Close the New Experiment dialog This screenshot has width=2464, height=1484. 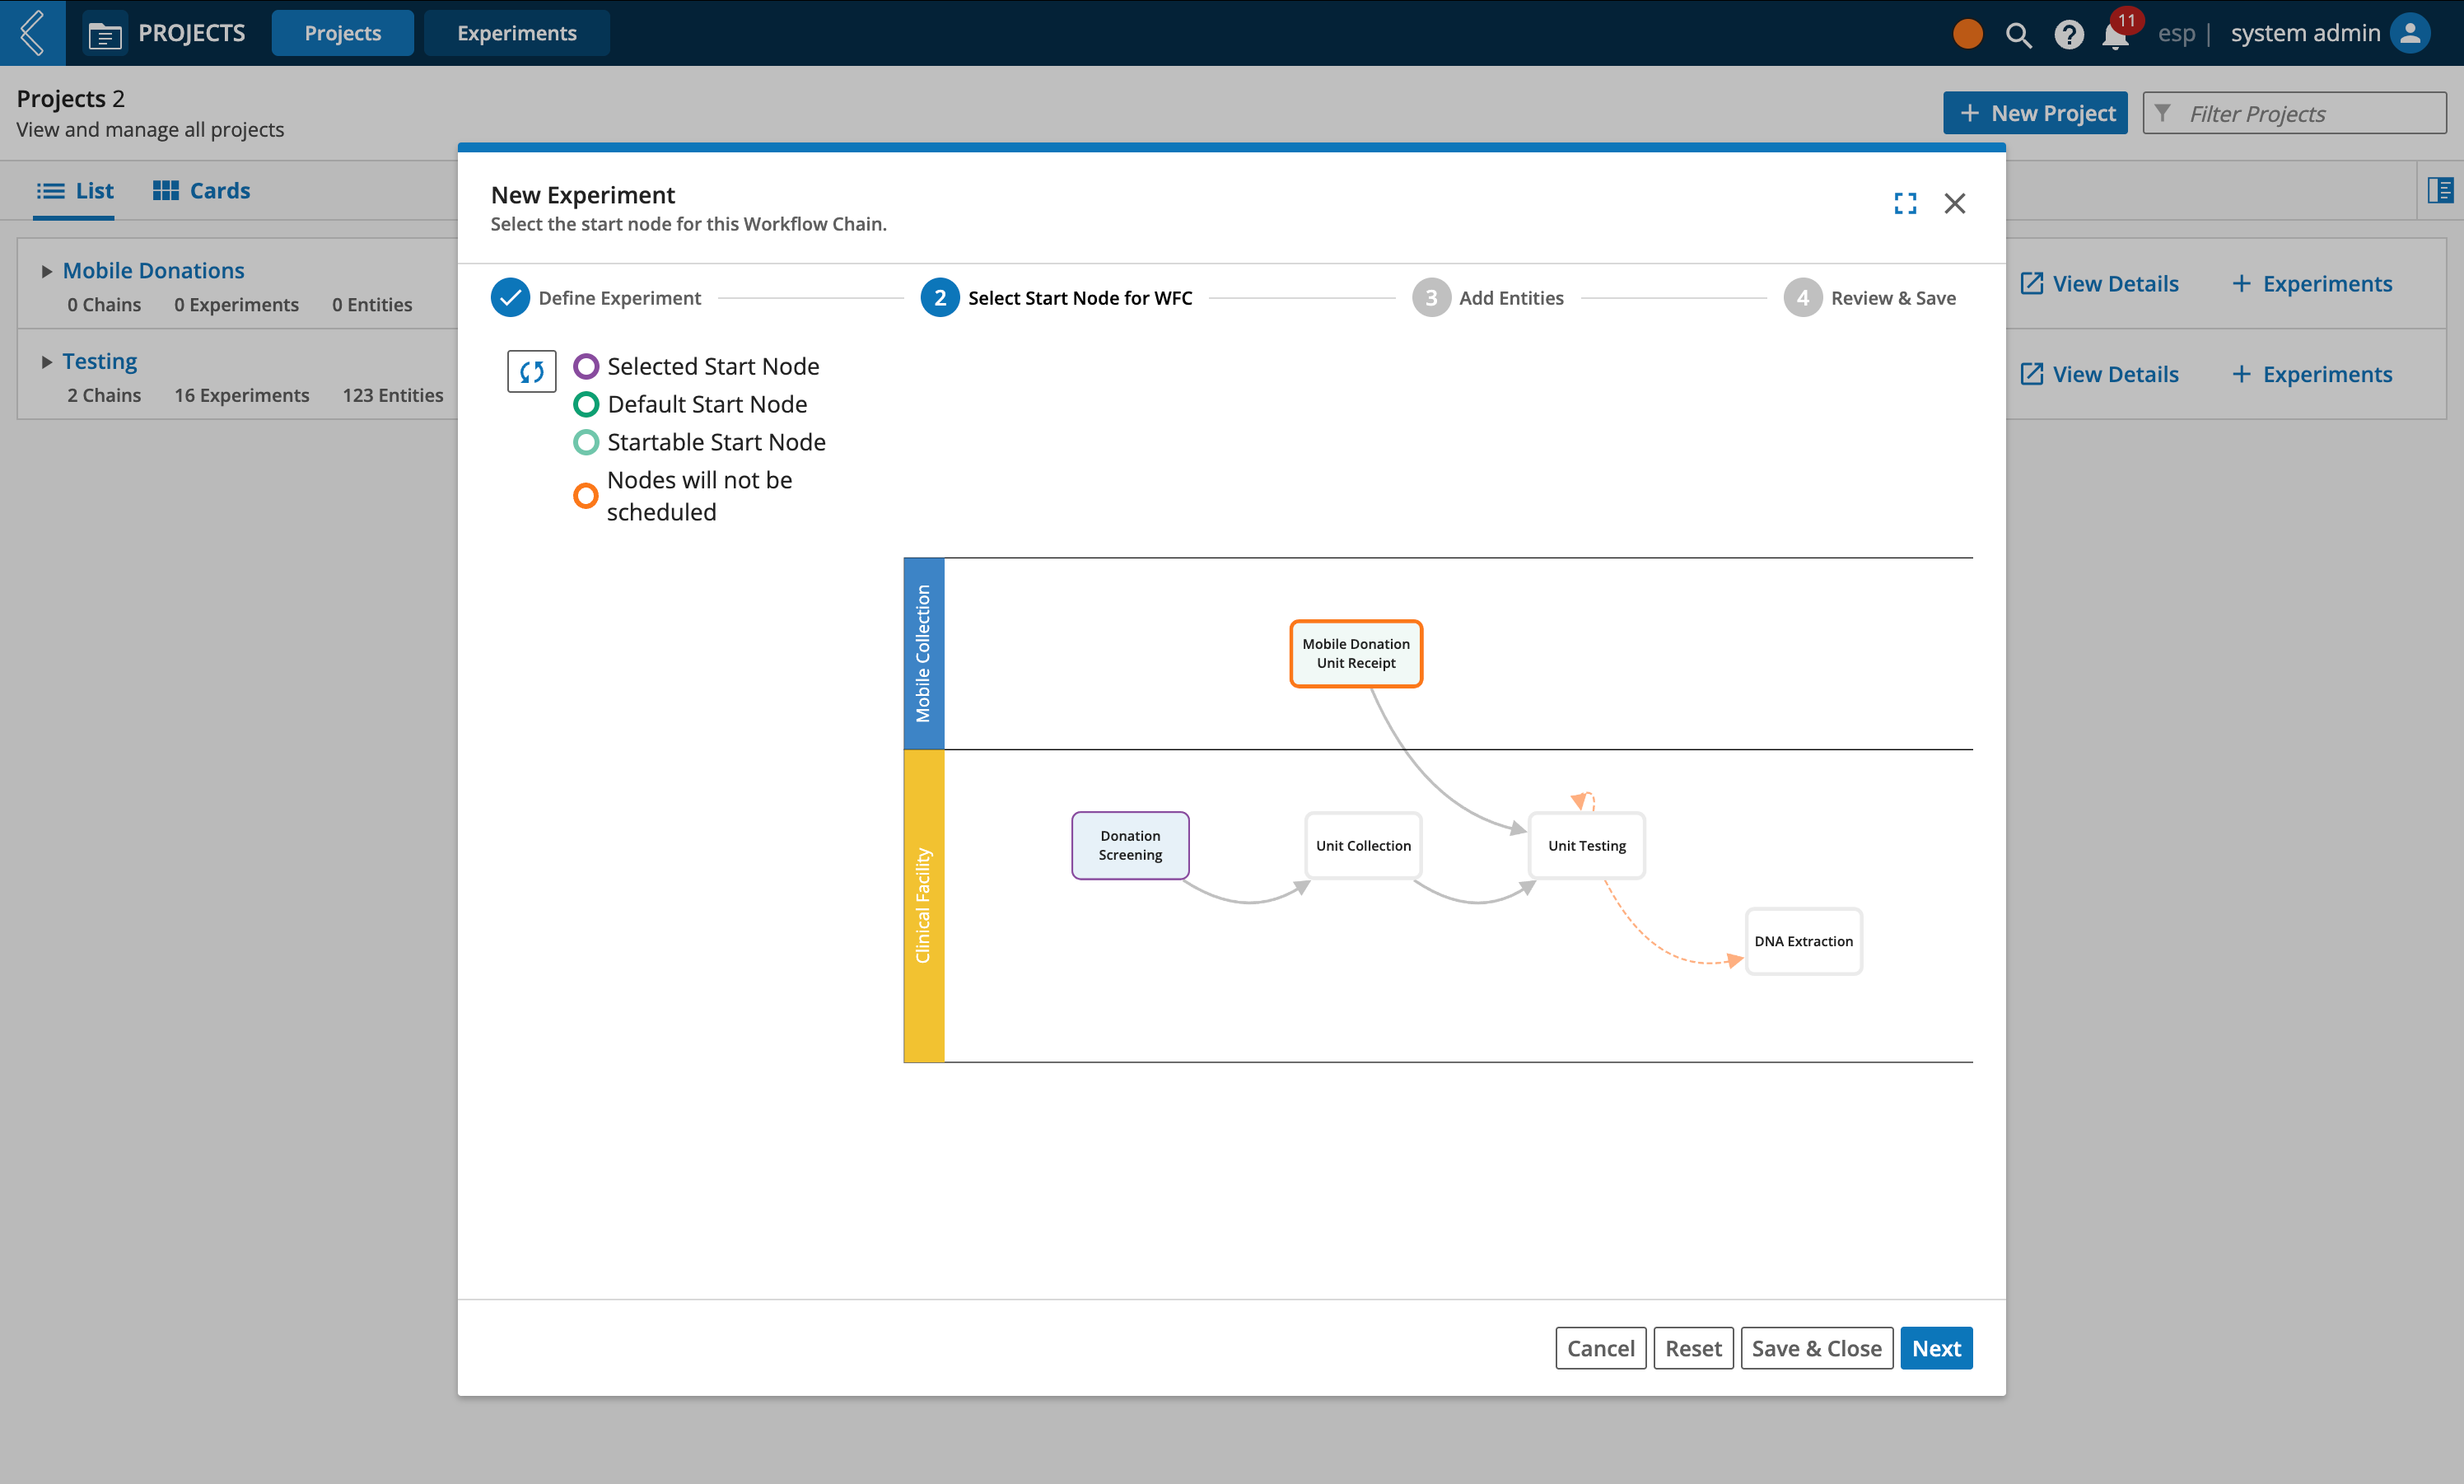coord(1954,203)
